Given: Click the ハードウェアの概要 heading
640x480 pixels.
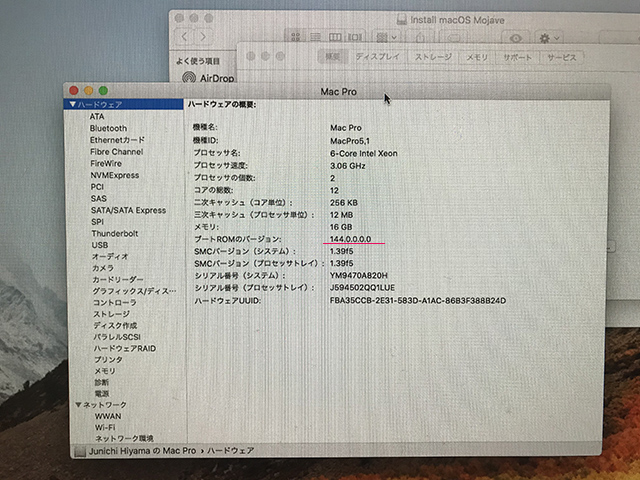Looking at the screenshot, I should click(222, 105).
